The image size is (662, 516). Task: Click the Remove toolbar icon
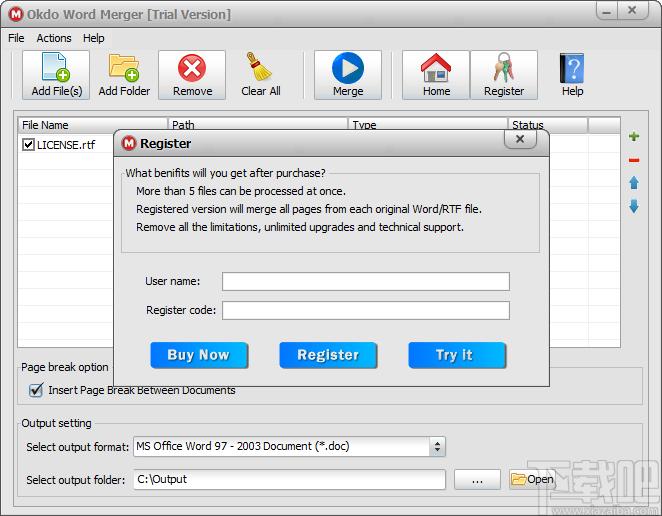(192, 75)
